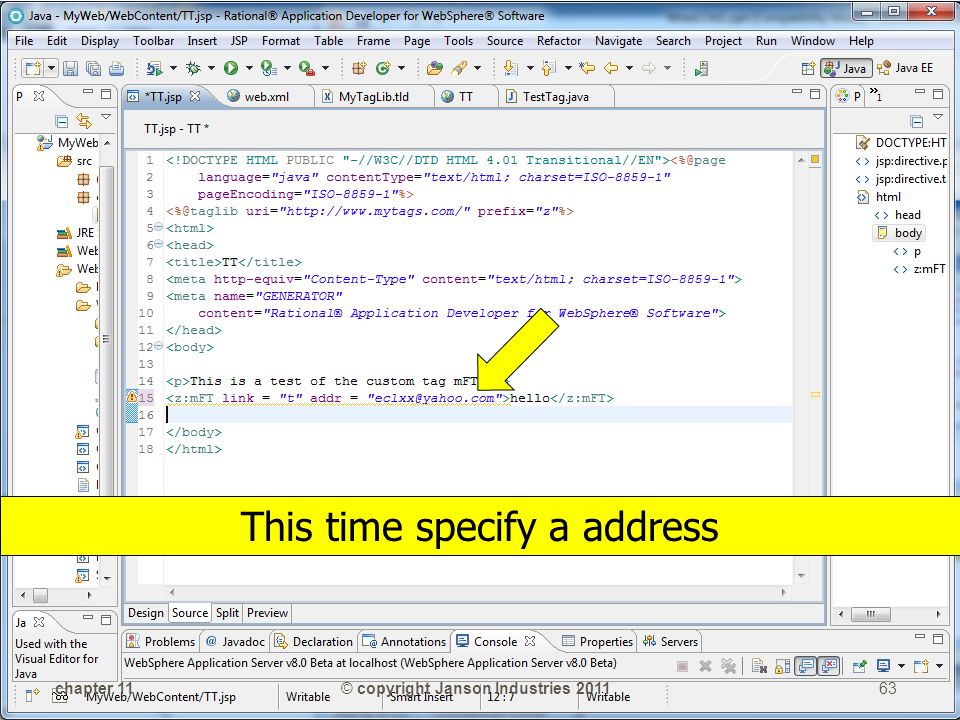Click the External Tools toolbox icon

(x=306, y=68)
